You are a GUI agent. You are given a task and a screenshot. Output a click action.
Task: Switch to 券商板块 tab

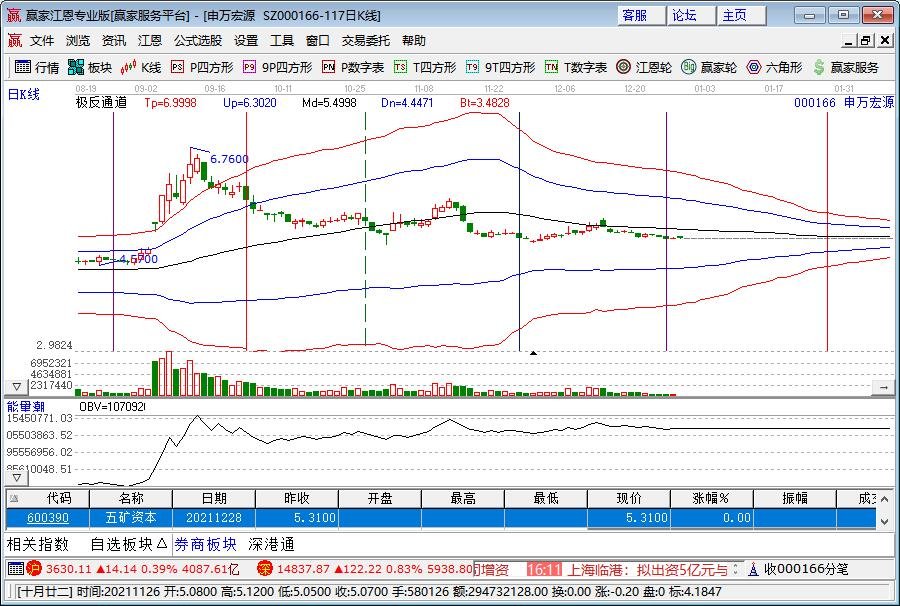pyautogui.click(x=205, y=543)
